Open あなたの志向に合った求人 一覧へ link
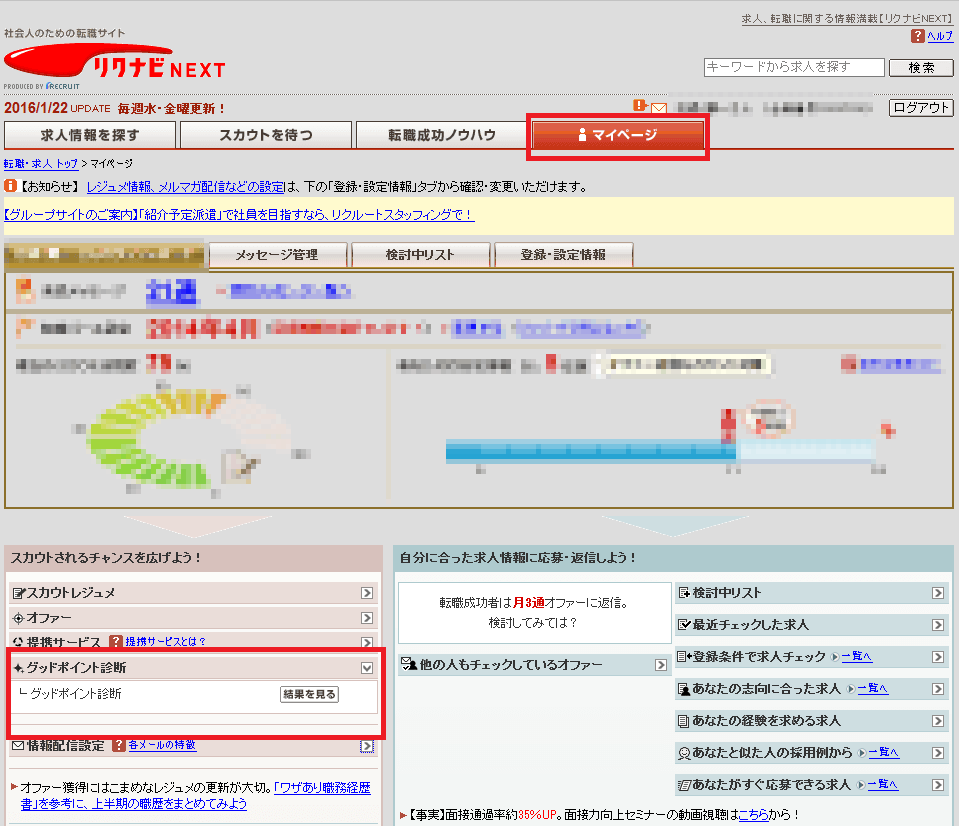 [873, 688]
